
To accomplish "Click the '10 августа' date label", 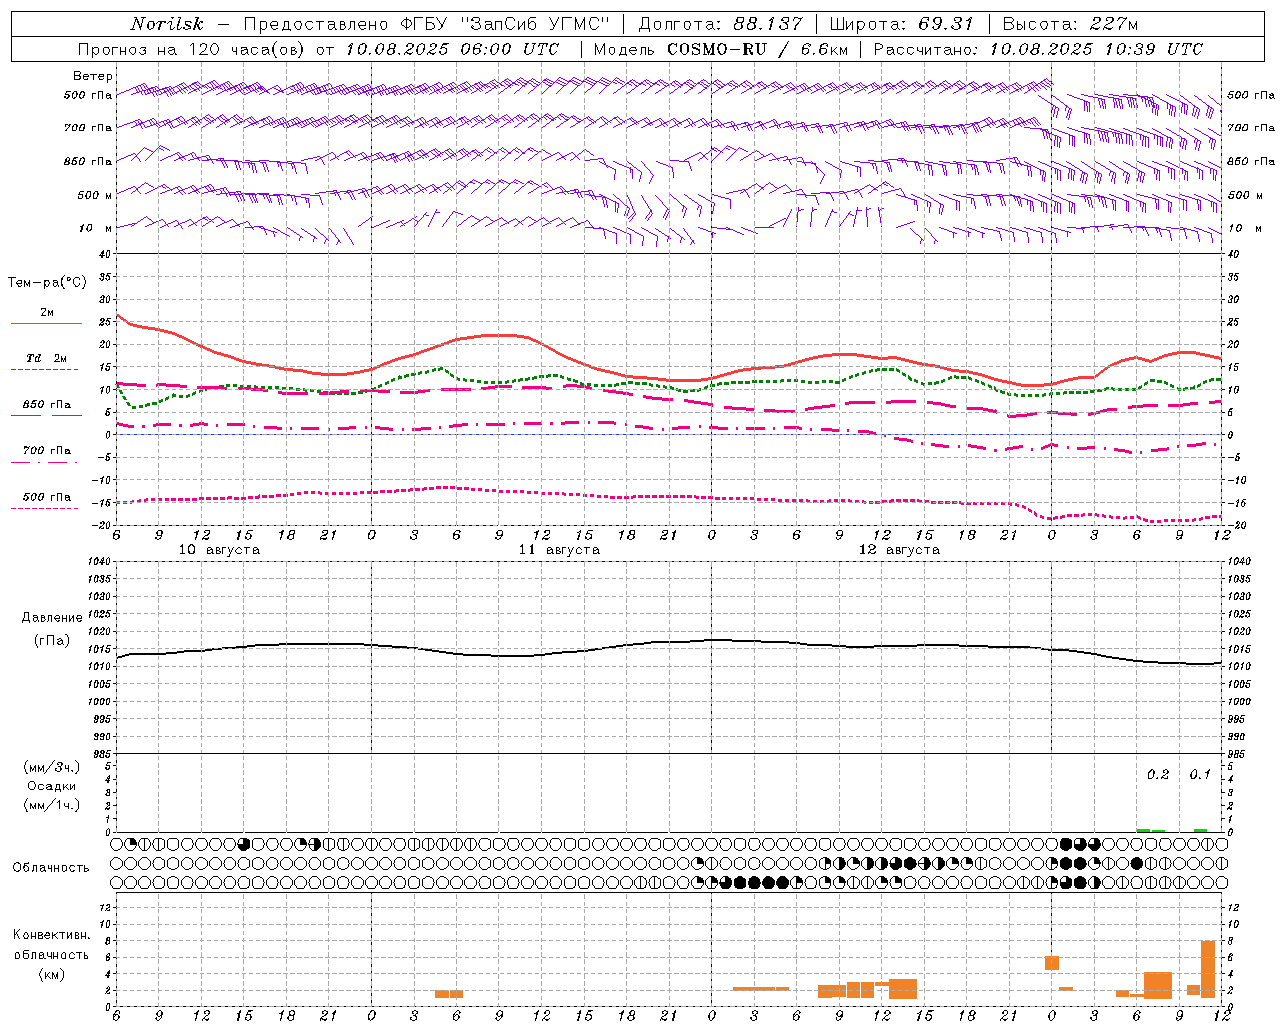I will click(x=219, y=550).
